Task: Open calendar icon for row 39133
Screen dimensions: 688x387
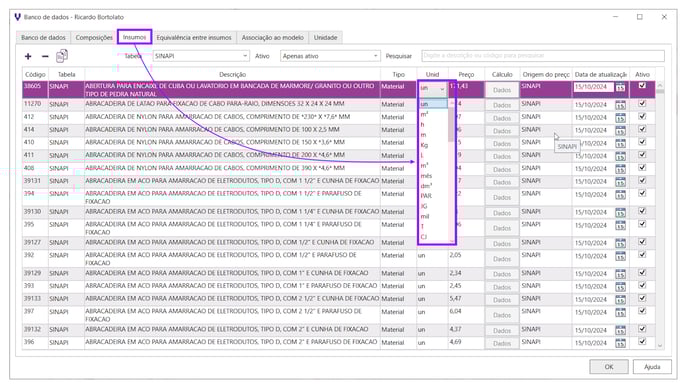Action: [620, 299]
